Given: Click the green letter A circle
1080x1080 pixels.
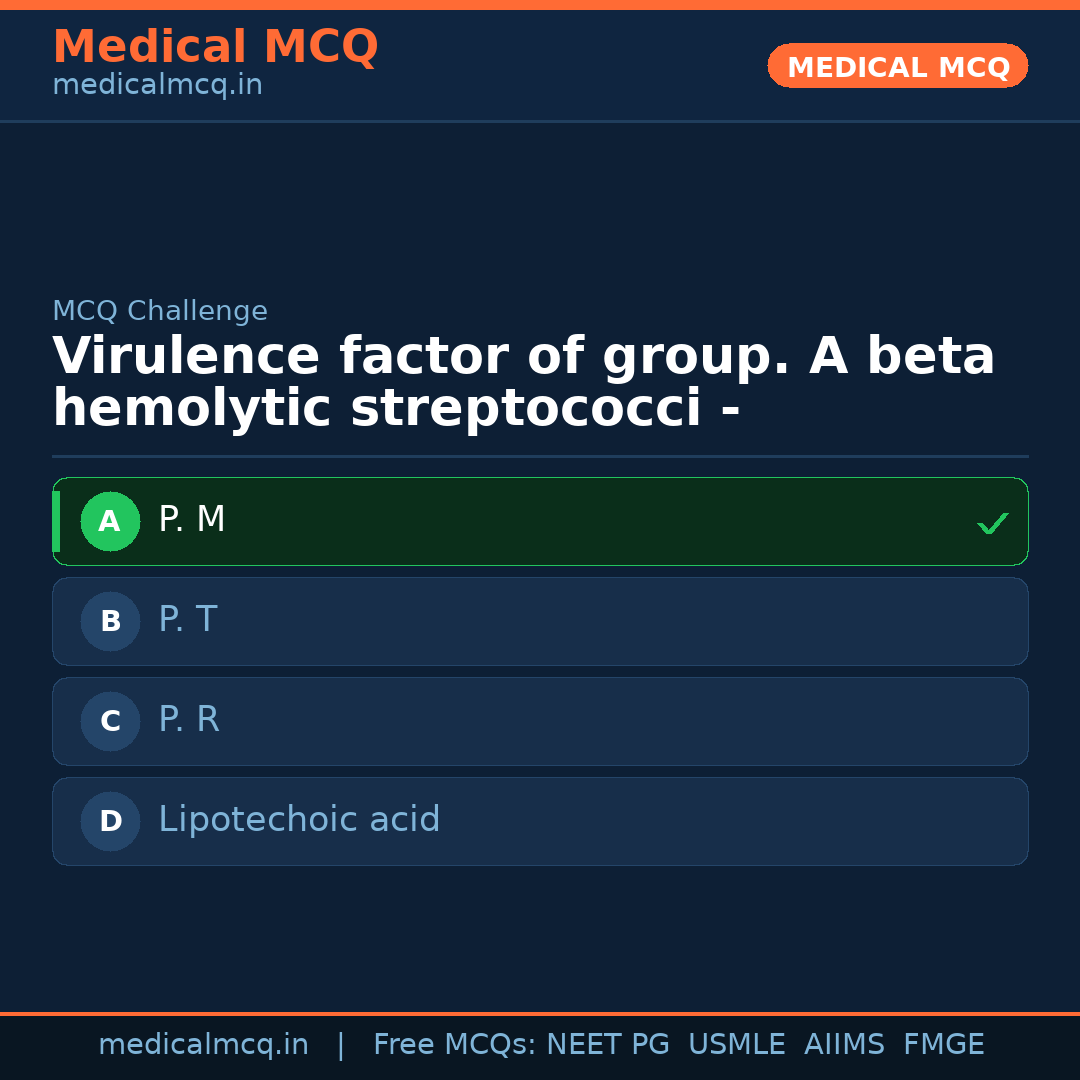Looking at the screenshot, I should click(110, 521).
